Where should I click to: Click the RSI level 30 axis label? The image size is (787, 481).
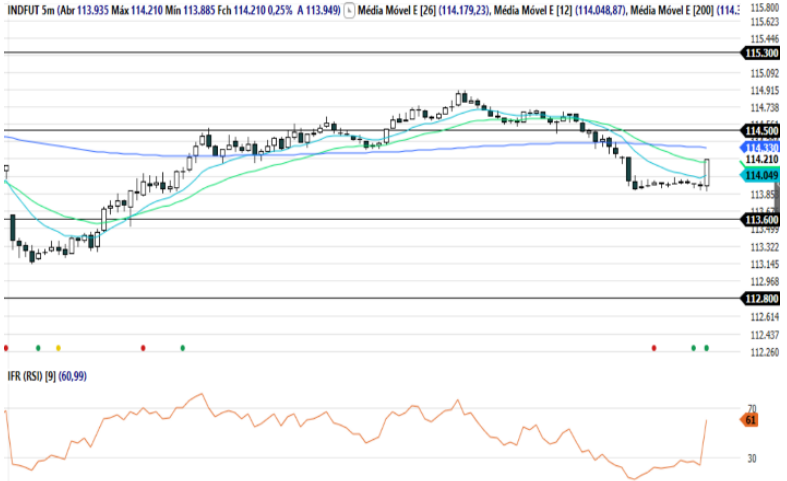[x=751, y=458]
